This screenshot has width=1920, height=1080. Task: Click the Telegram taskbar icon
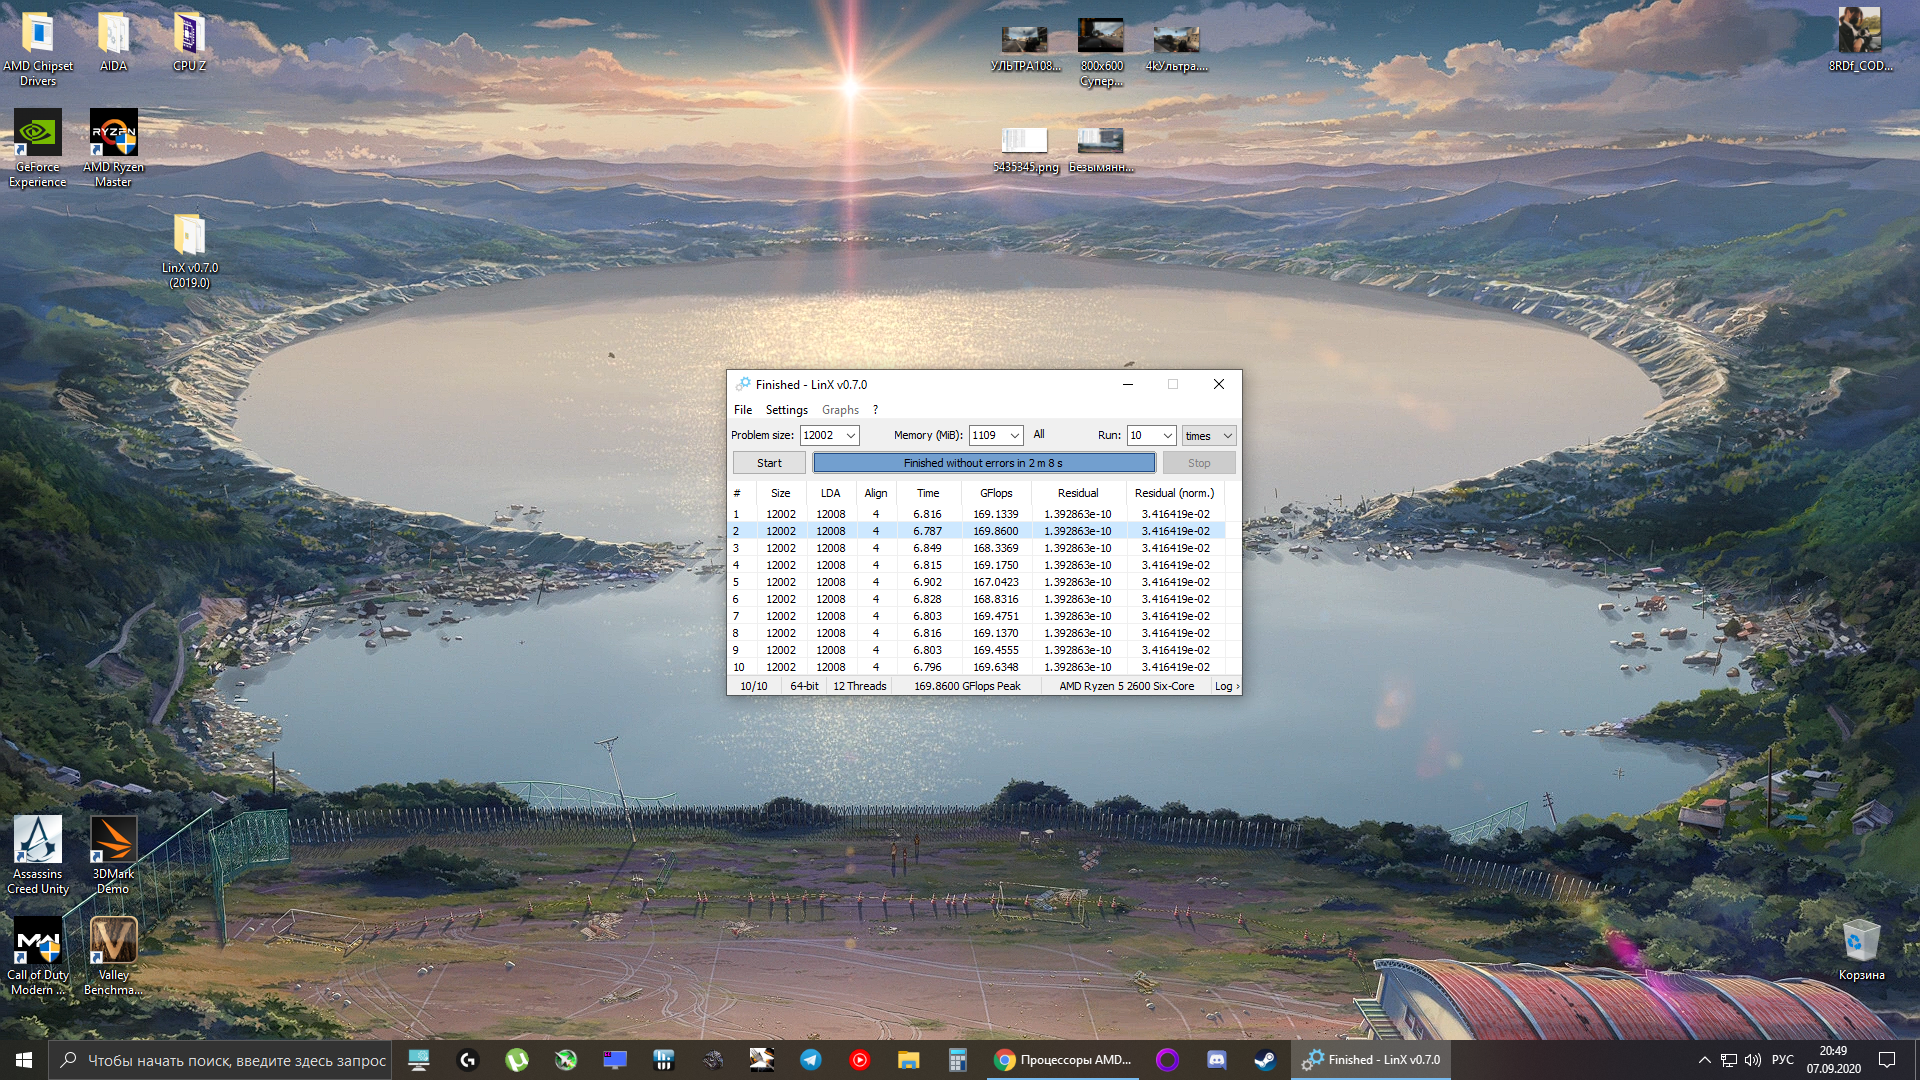[x=811, y=1060]
